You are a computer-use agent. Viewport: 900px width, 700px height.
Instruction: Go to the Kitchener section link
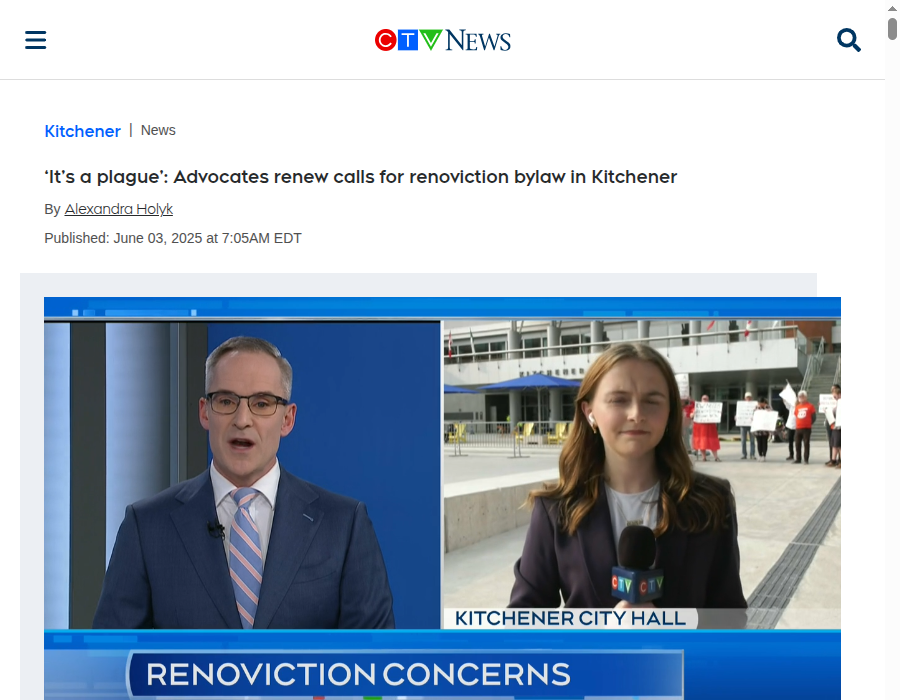(83, 131)
